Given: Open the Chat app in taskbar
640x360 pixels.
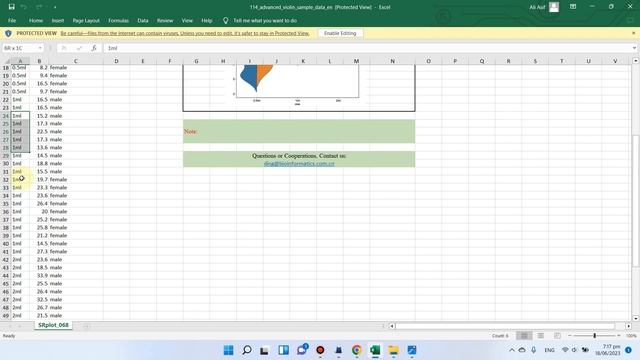Looking at the screenshot, I should pos(302,350).
